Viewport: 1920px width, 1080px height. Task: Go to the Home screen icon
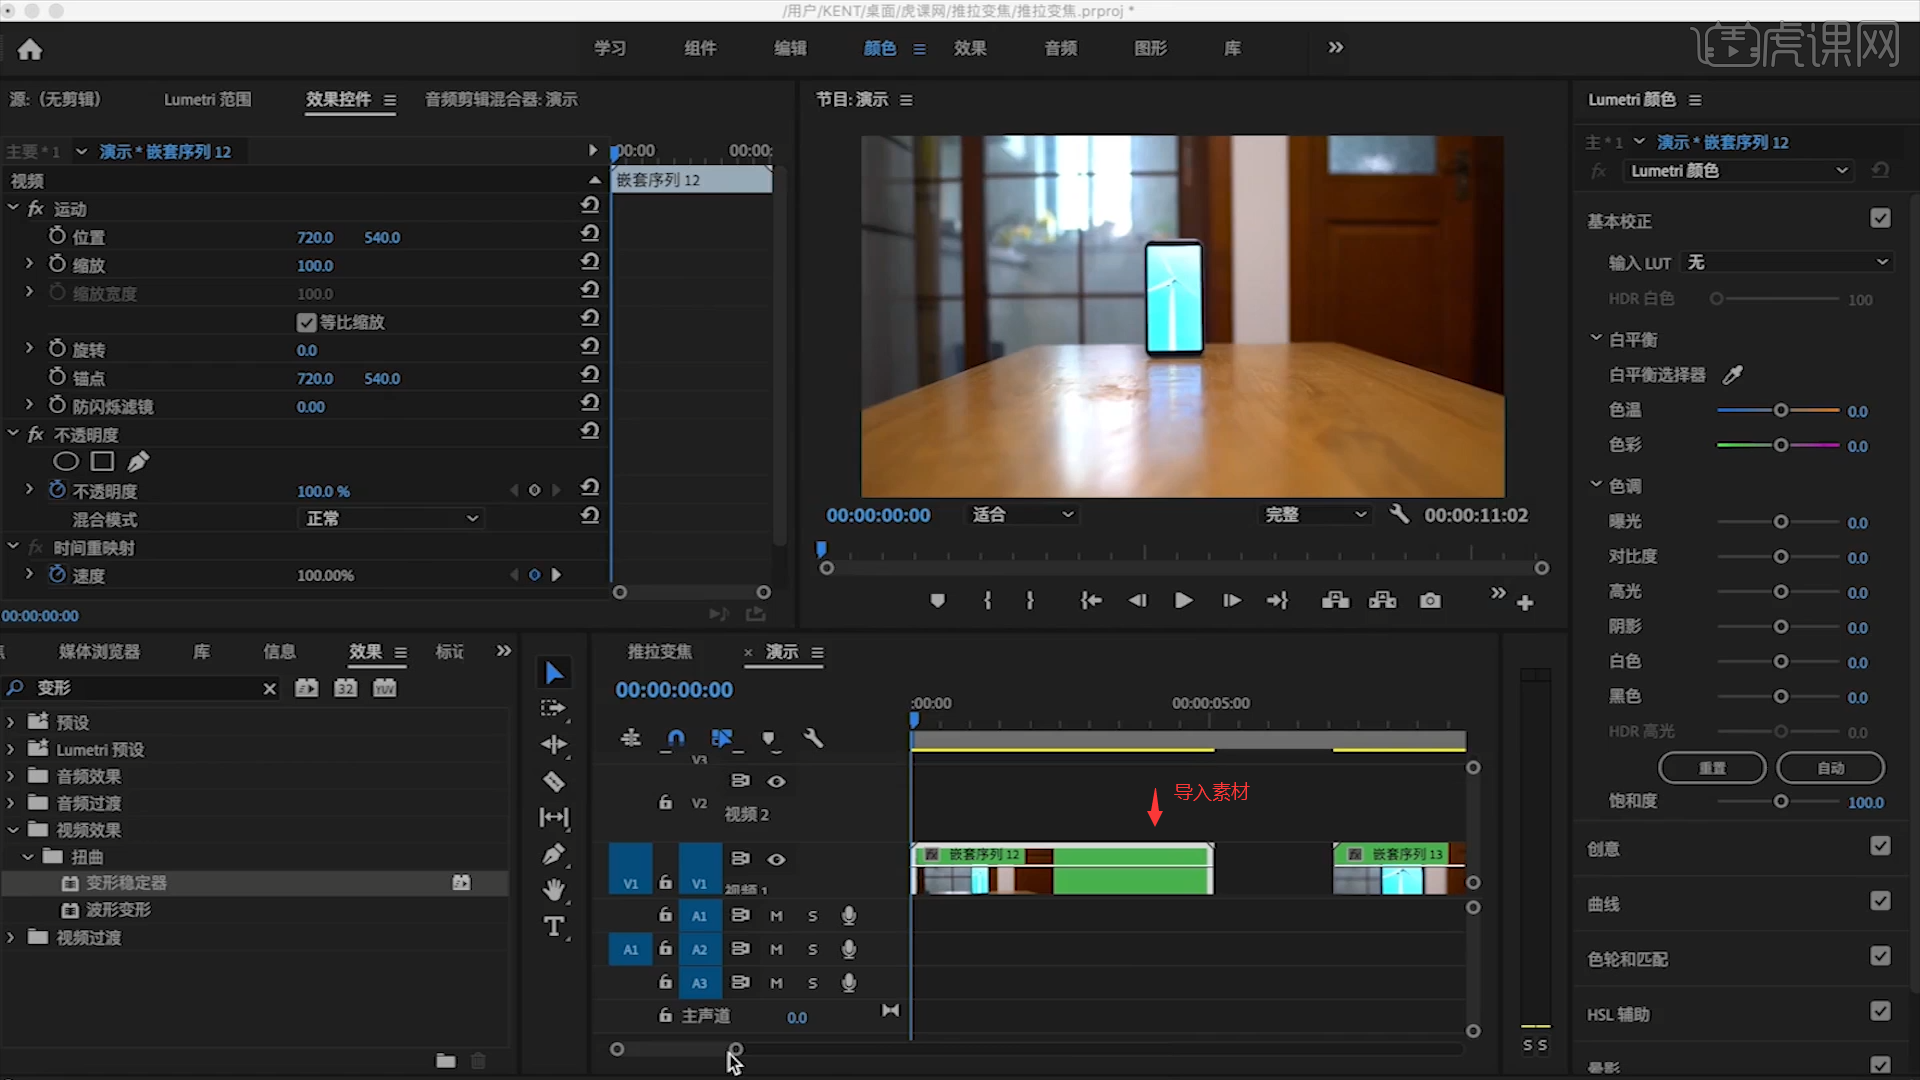(30, 49)
